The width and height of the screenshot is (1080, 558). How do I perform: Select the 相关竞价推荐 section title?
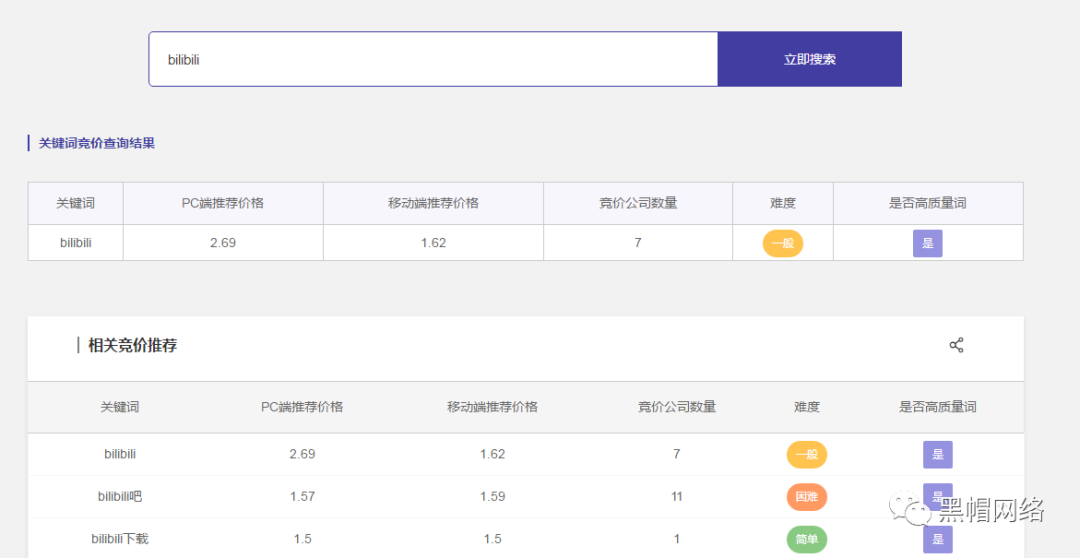tap(132, 346)
